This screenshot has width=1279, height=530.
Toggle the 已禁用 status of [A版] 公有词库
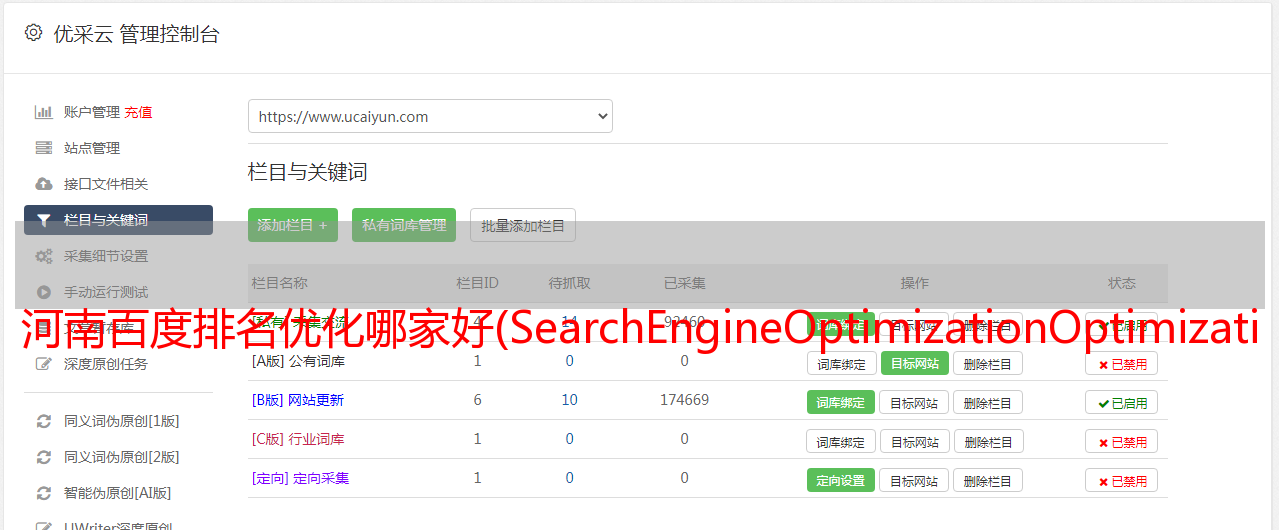(1122, 364)
